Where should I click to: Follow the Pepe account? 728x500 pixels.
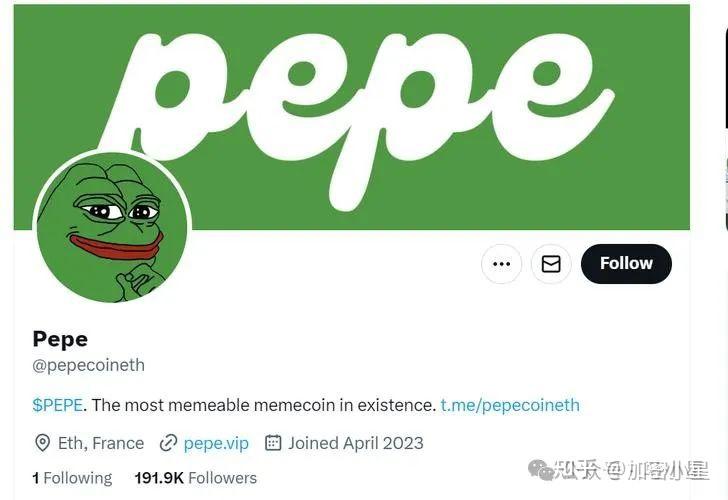[626, 264]
